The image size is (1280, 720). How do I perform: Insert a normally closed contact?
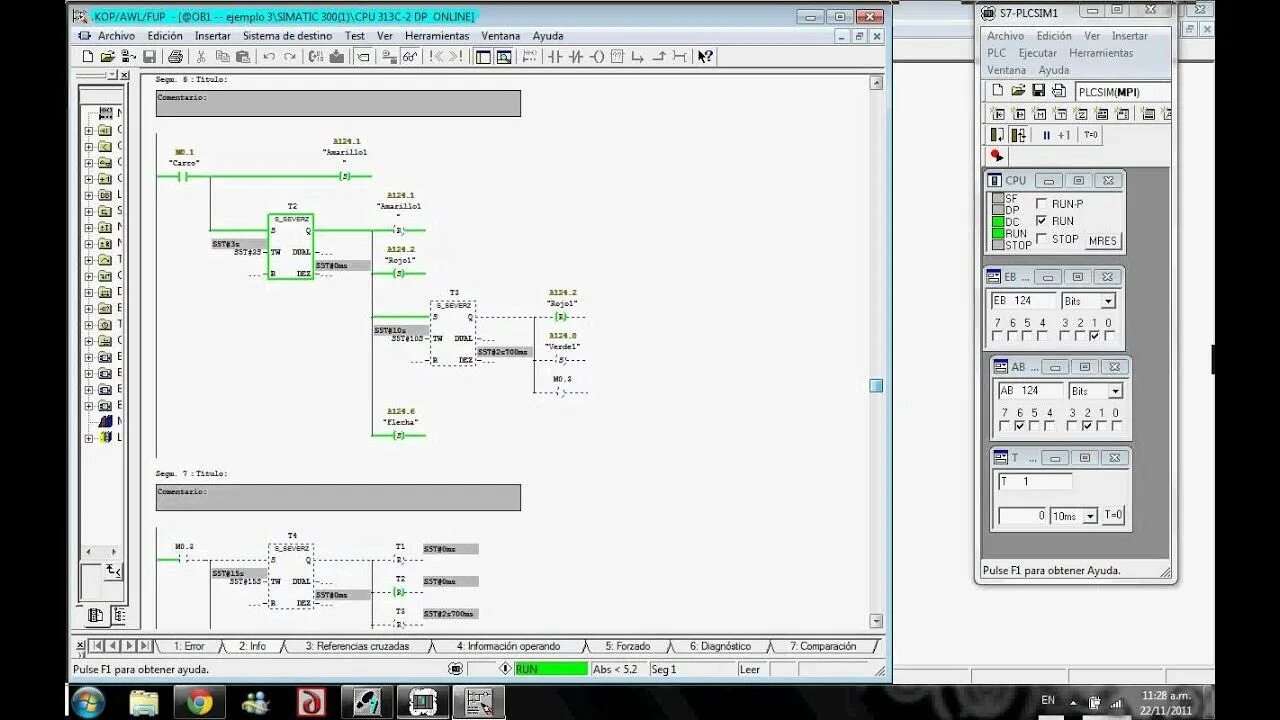pos(576,57)
